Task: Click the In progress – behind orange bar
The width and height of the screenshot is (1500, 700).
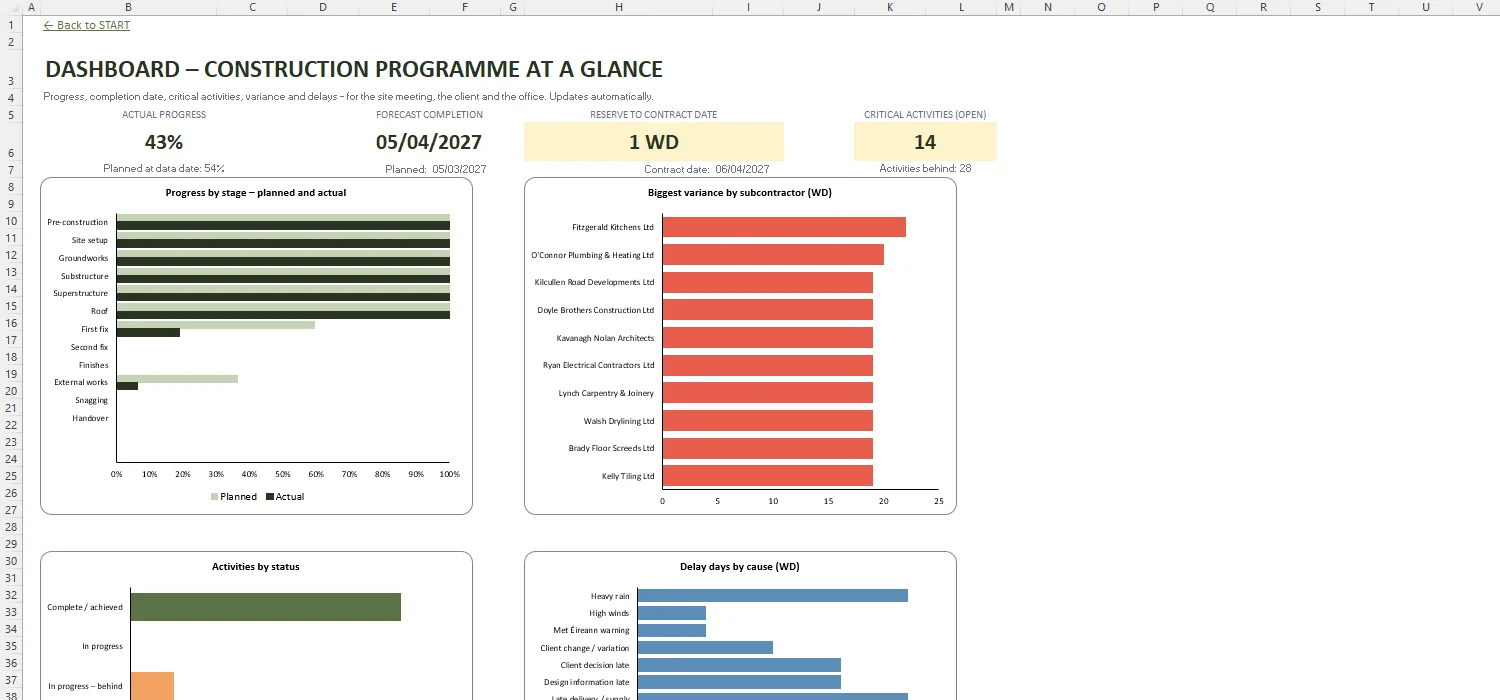Action: pyautogui.click(x=152, y=686)
